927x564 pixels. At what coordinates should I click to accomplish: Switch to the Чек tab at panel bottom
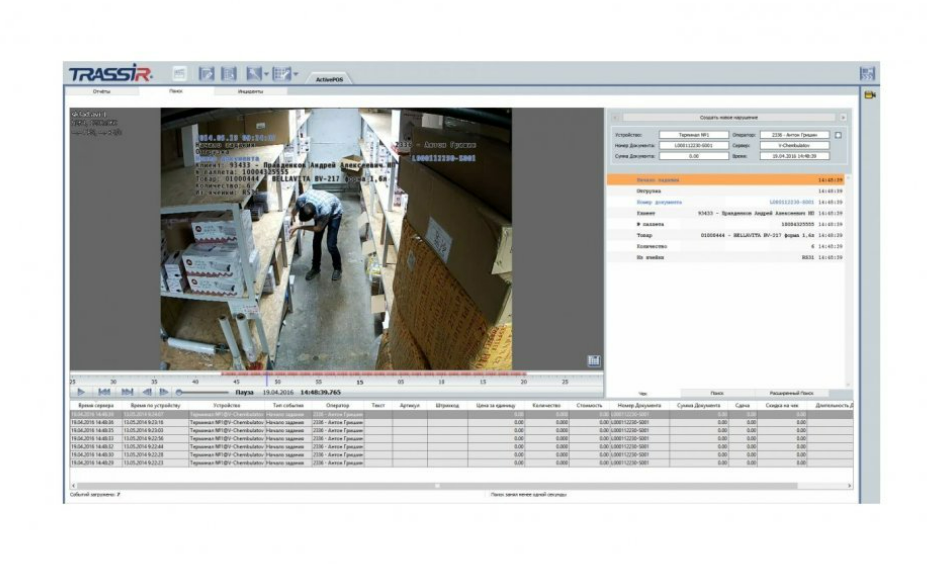(x=643, y=393)
